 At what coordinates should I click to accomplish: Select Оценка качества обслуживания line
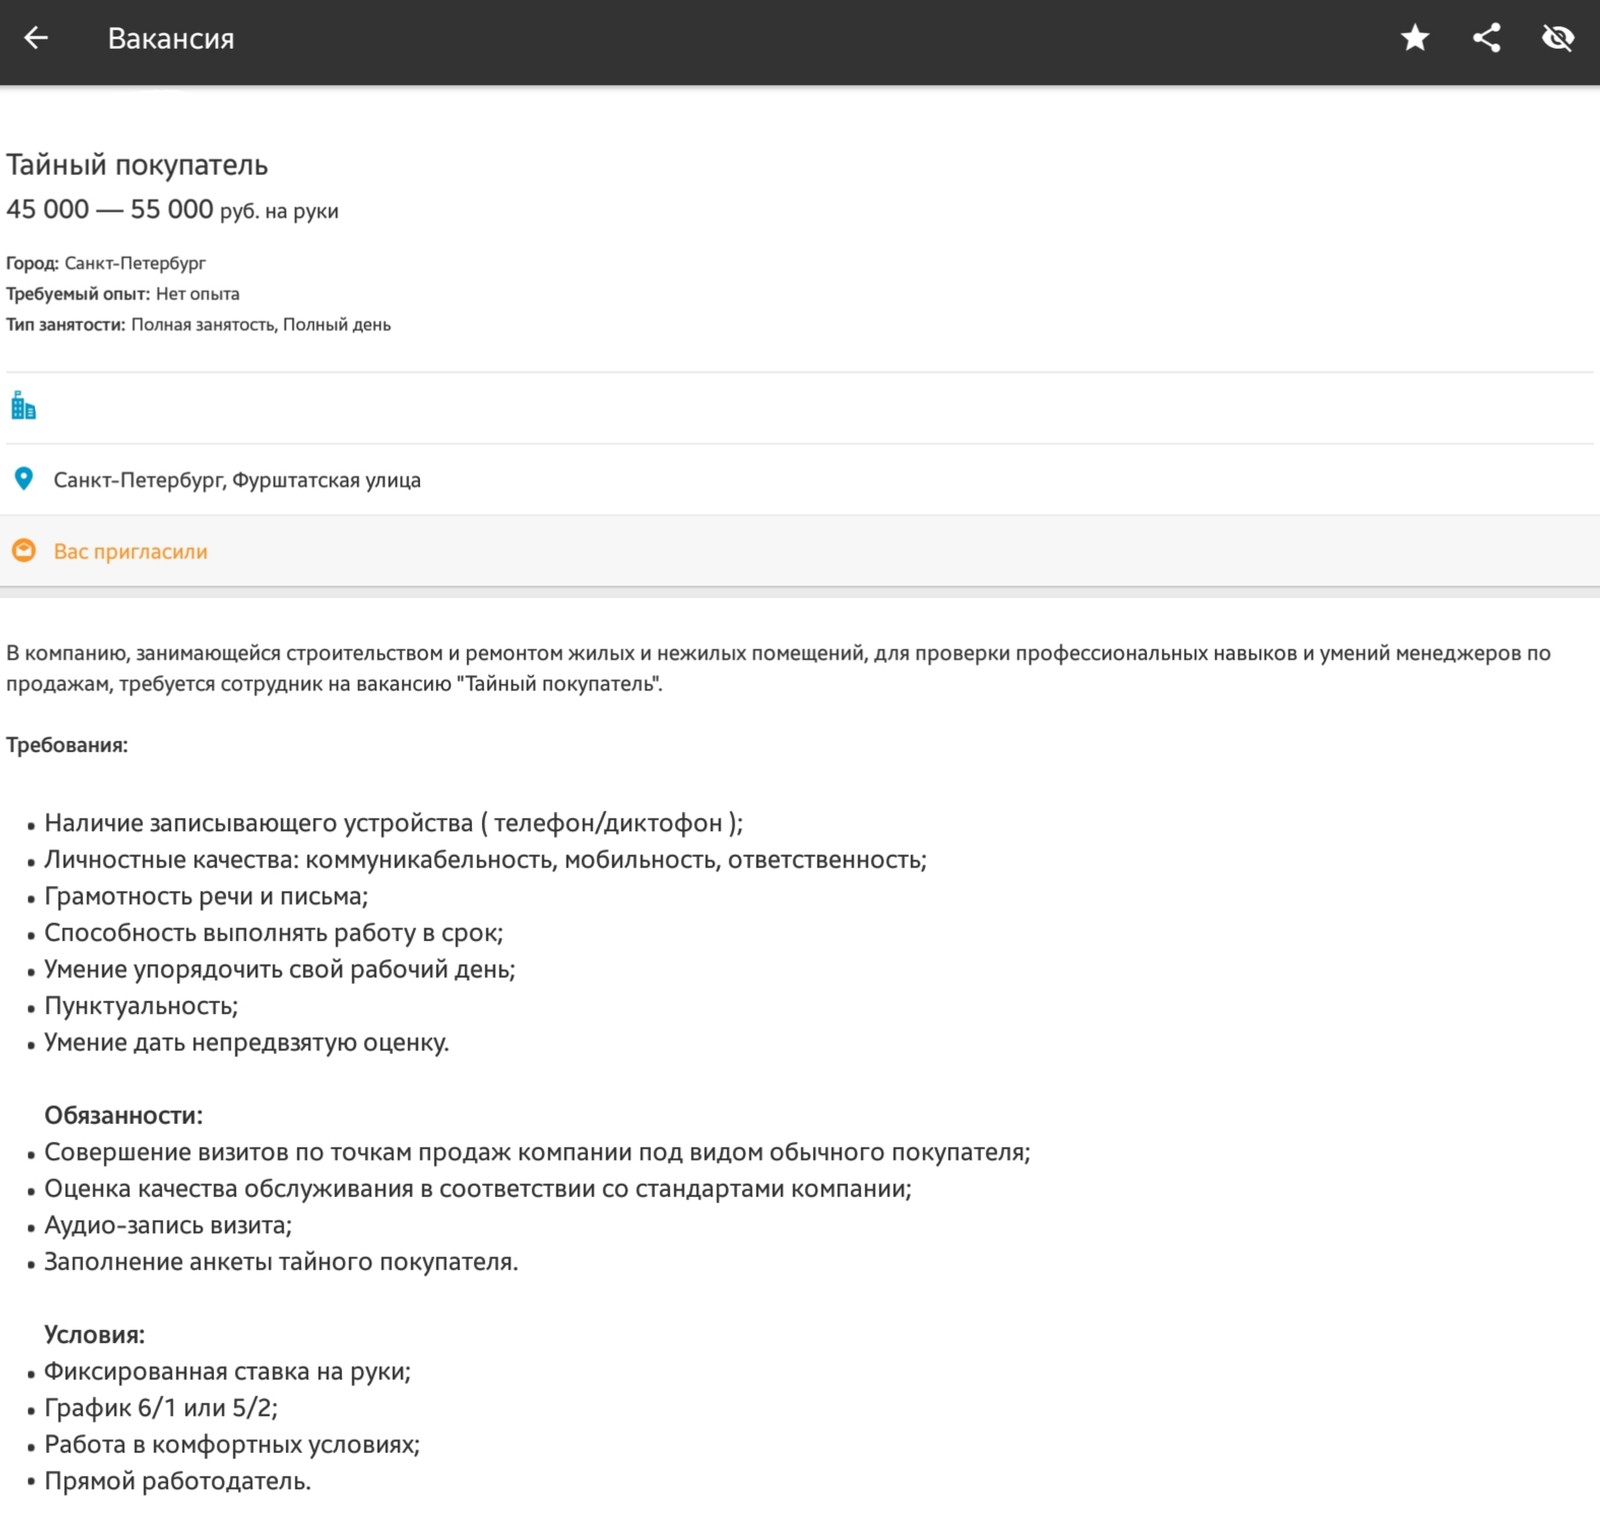(478, 1189)
